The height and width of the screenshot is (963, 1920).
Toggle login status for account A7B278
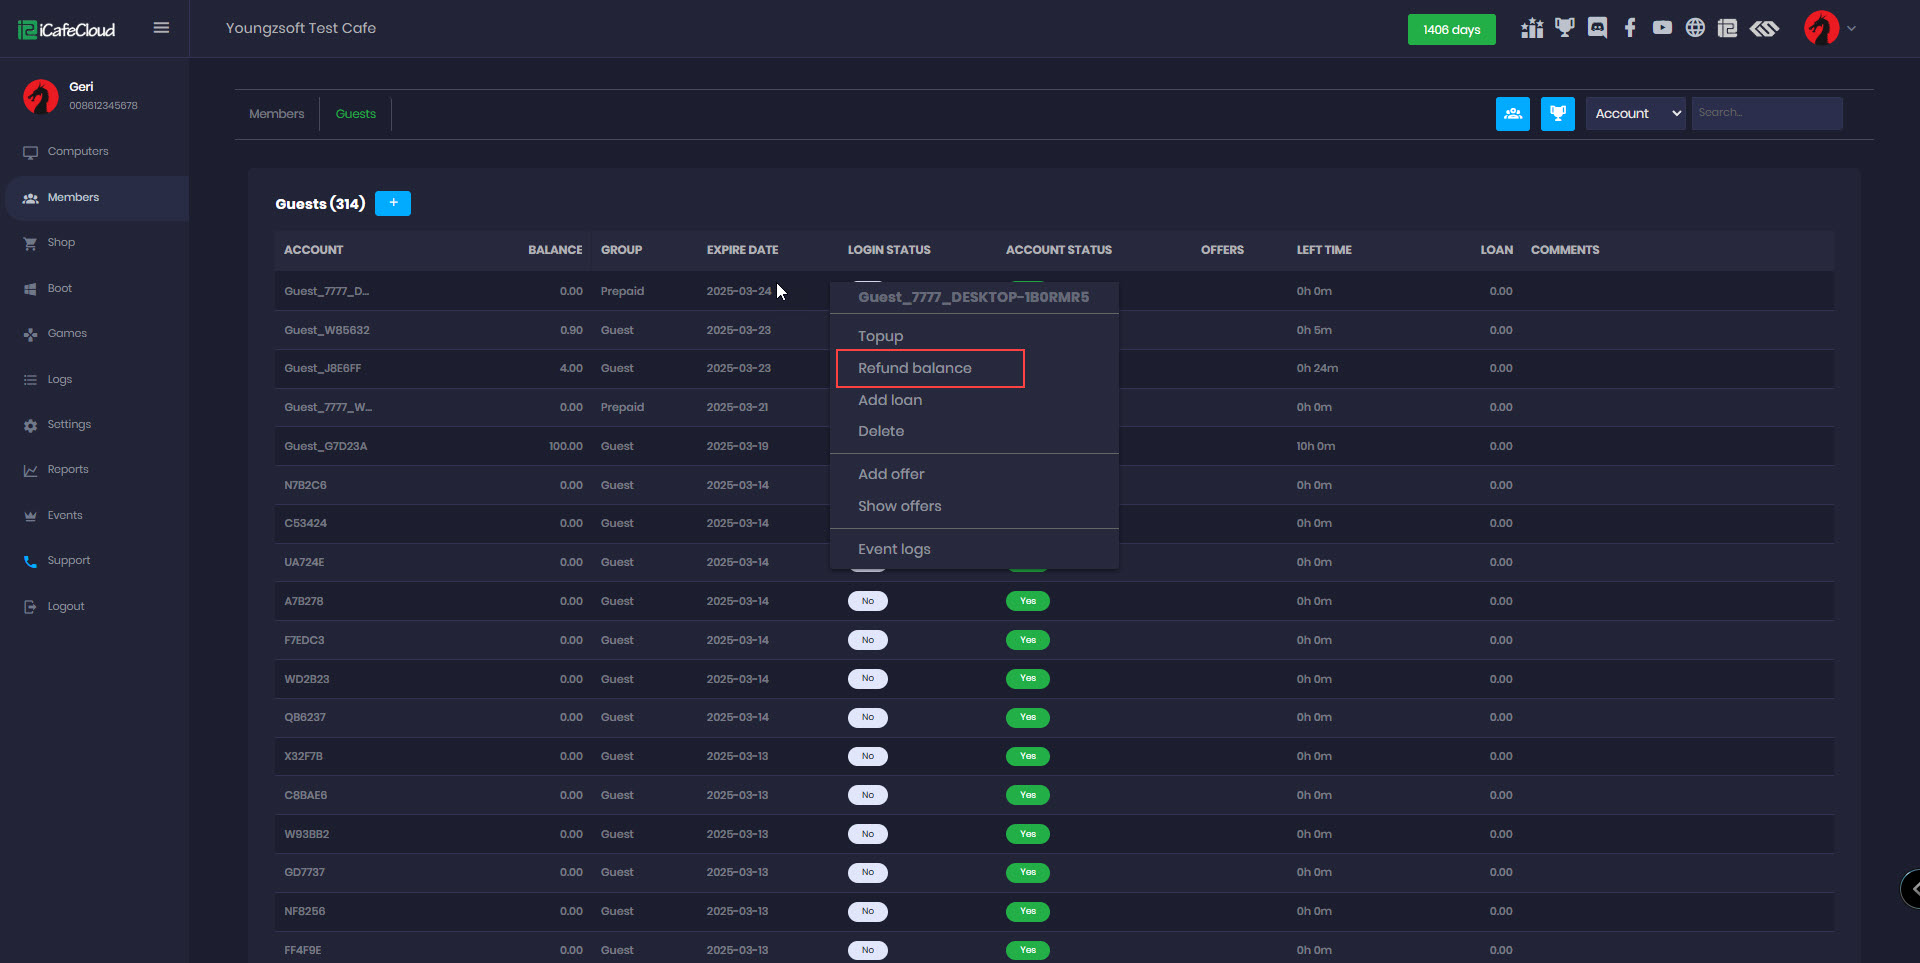coord(867,601)
